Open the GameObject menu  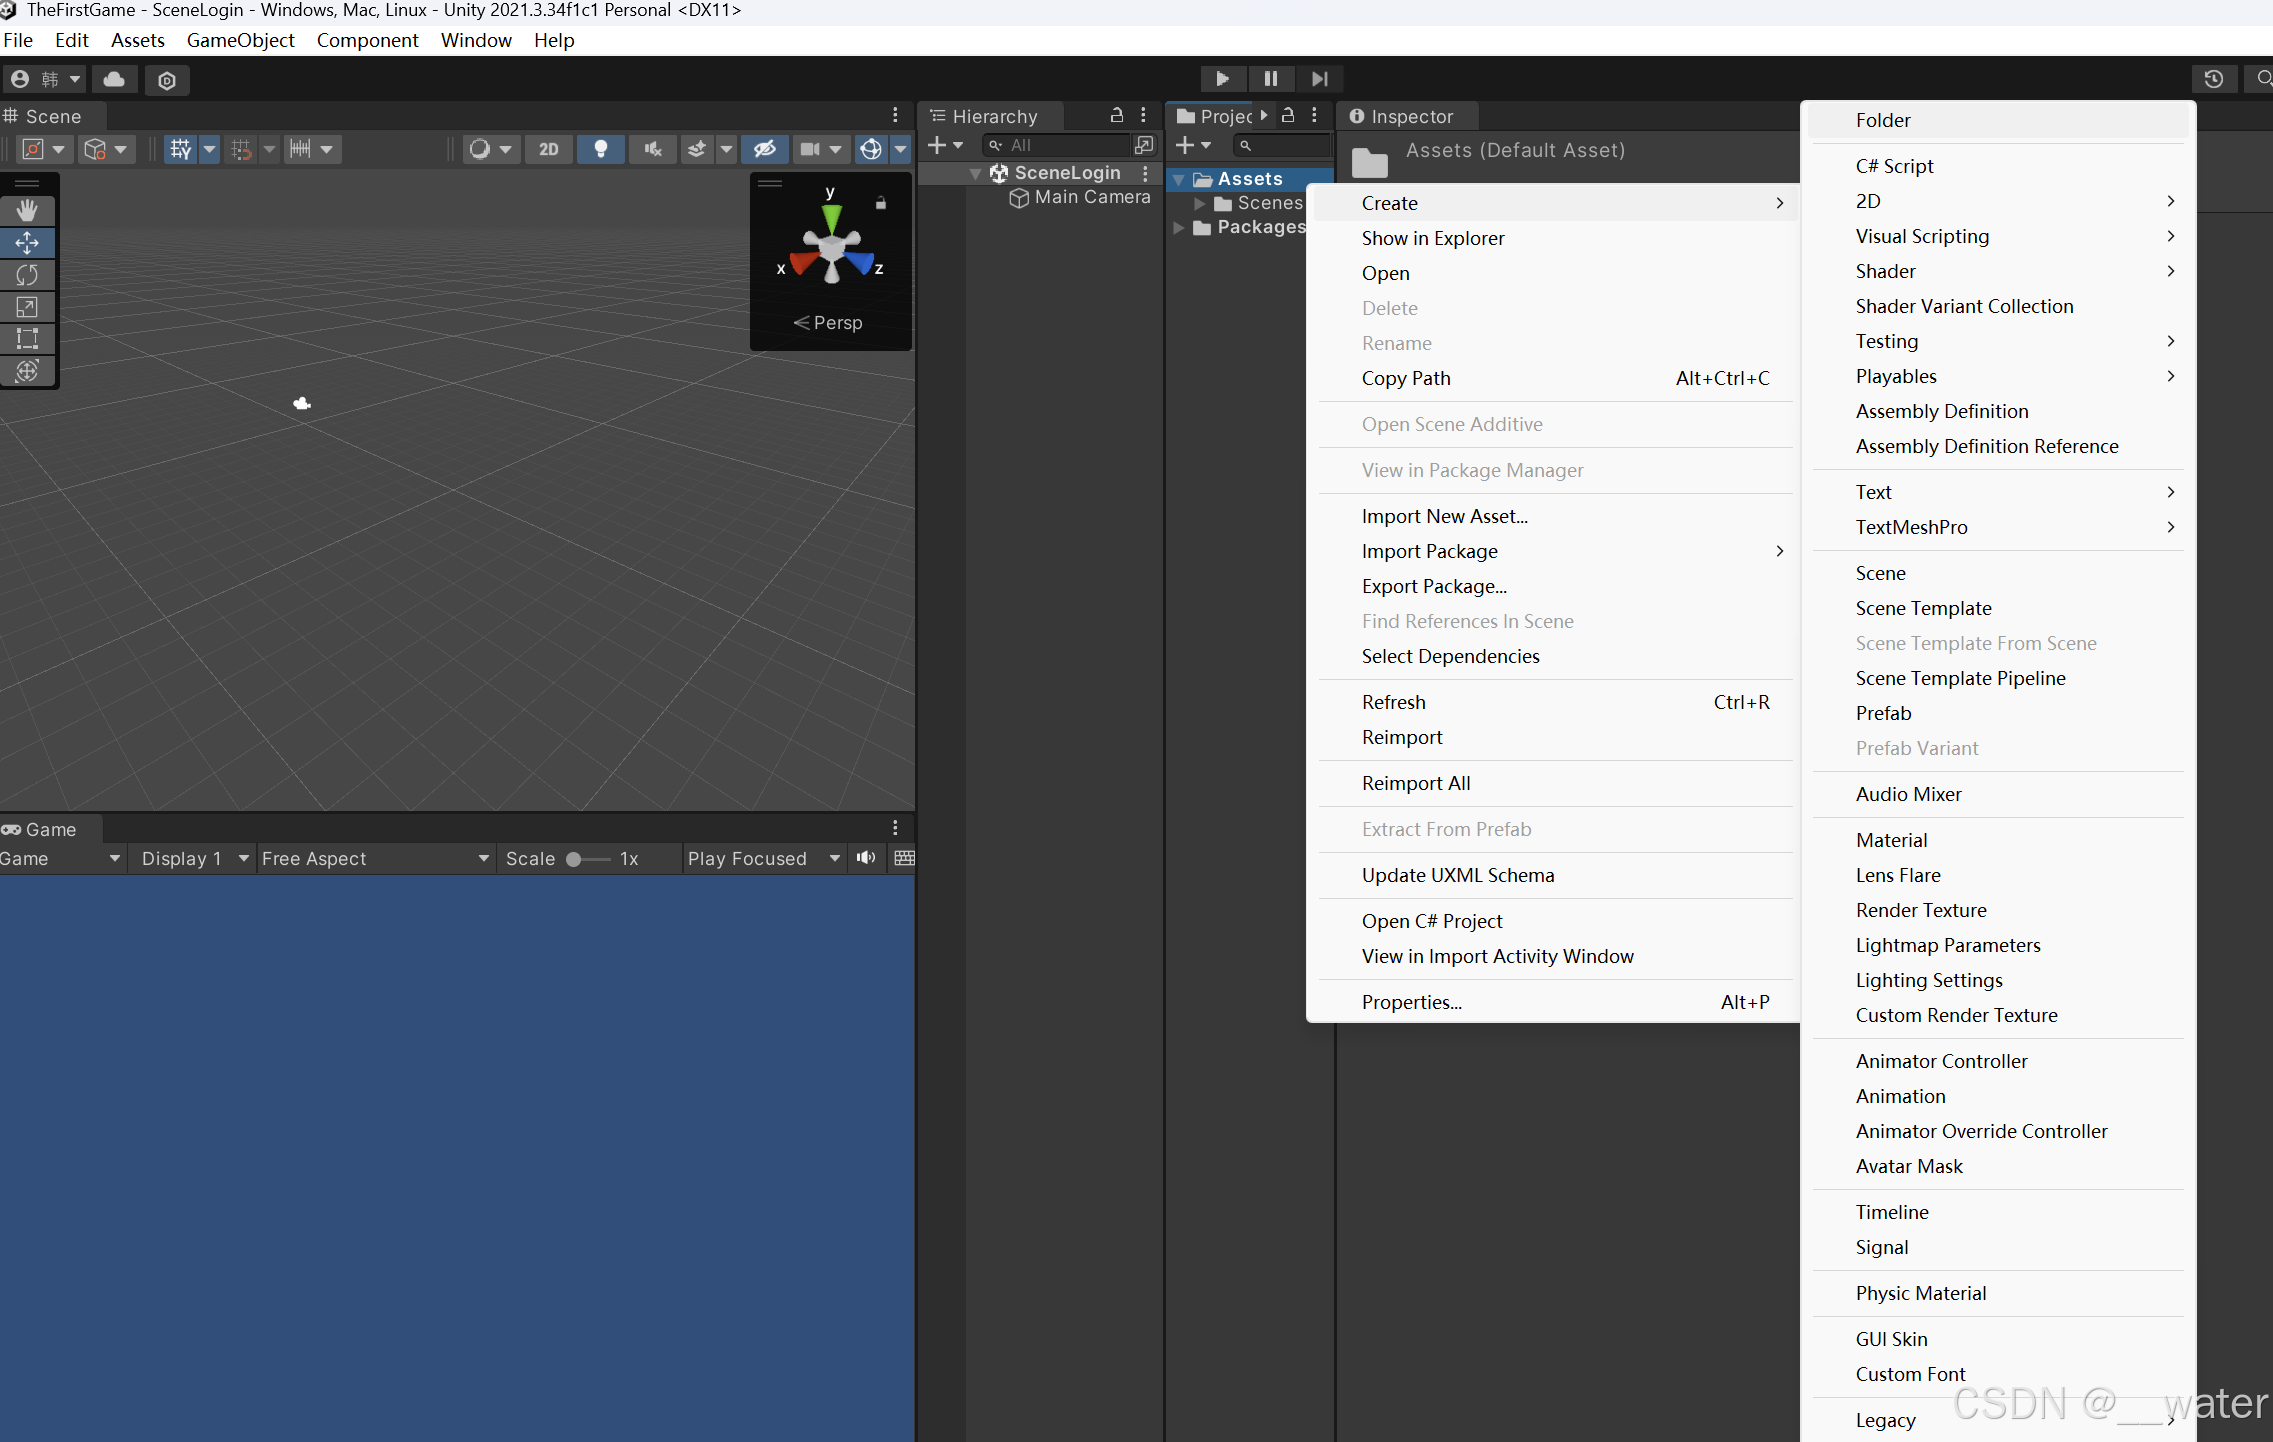[240, 40]
